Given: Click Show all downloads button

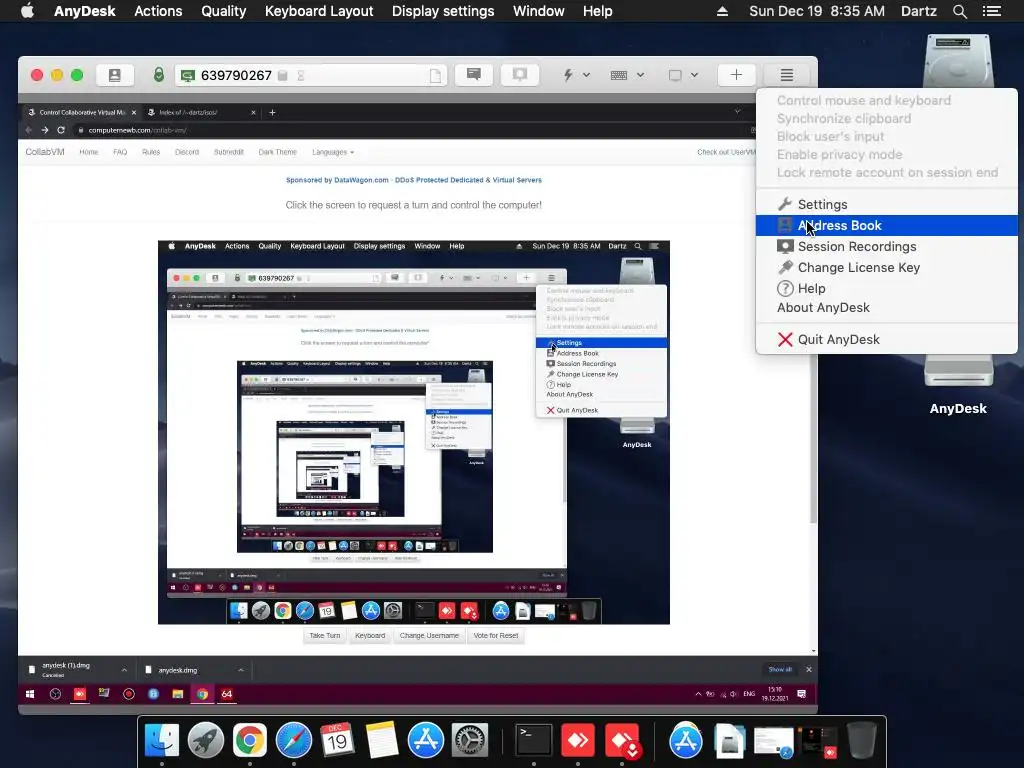Looking at the screenshot, I should (x=780, y=669).
